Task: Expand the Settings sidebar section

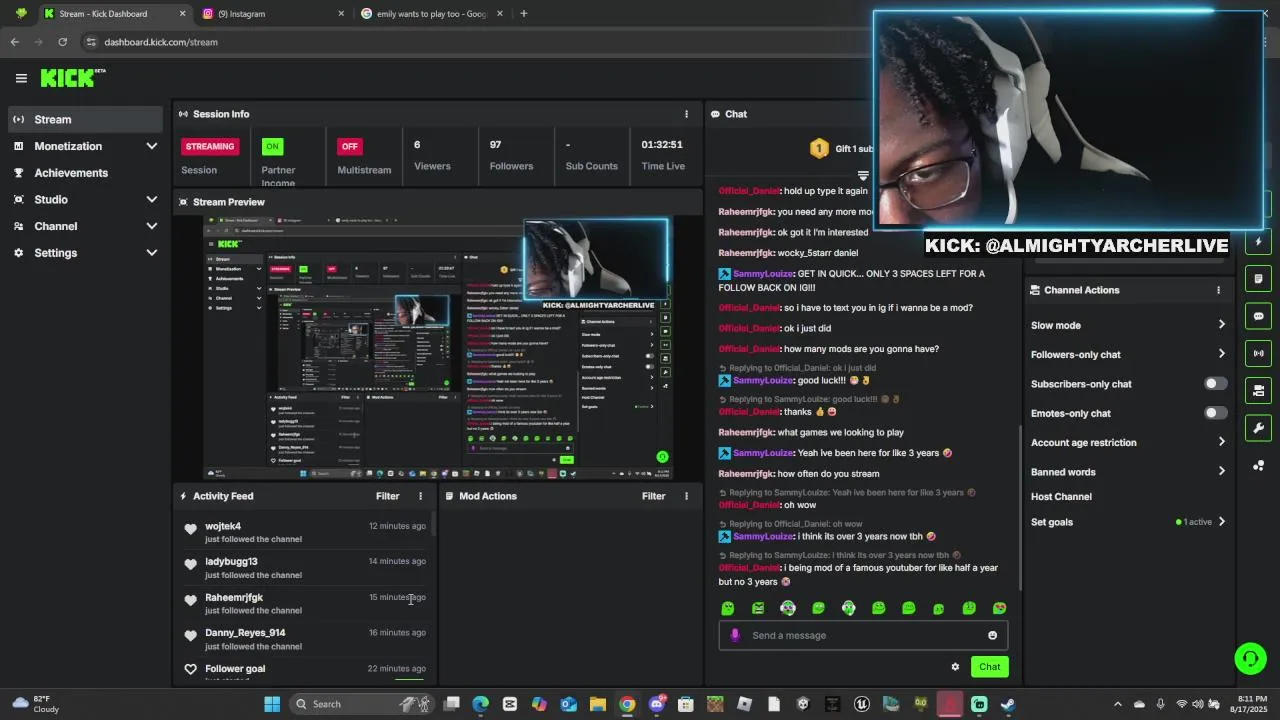Action: pyautogui.click(x=84, y=253)
